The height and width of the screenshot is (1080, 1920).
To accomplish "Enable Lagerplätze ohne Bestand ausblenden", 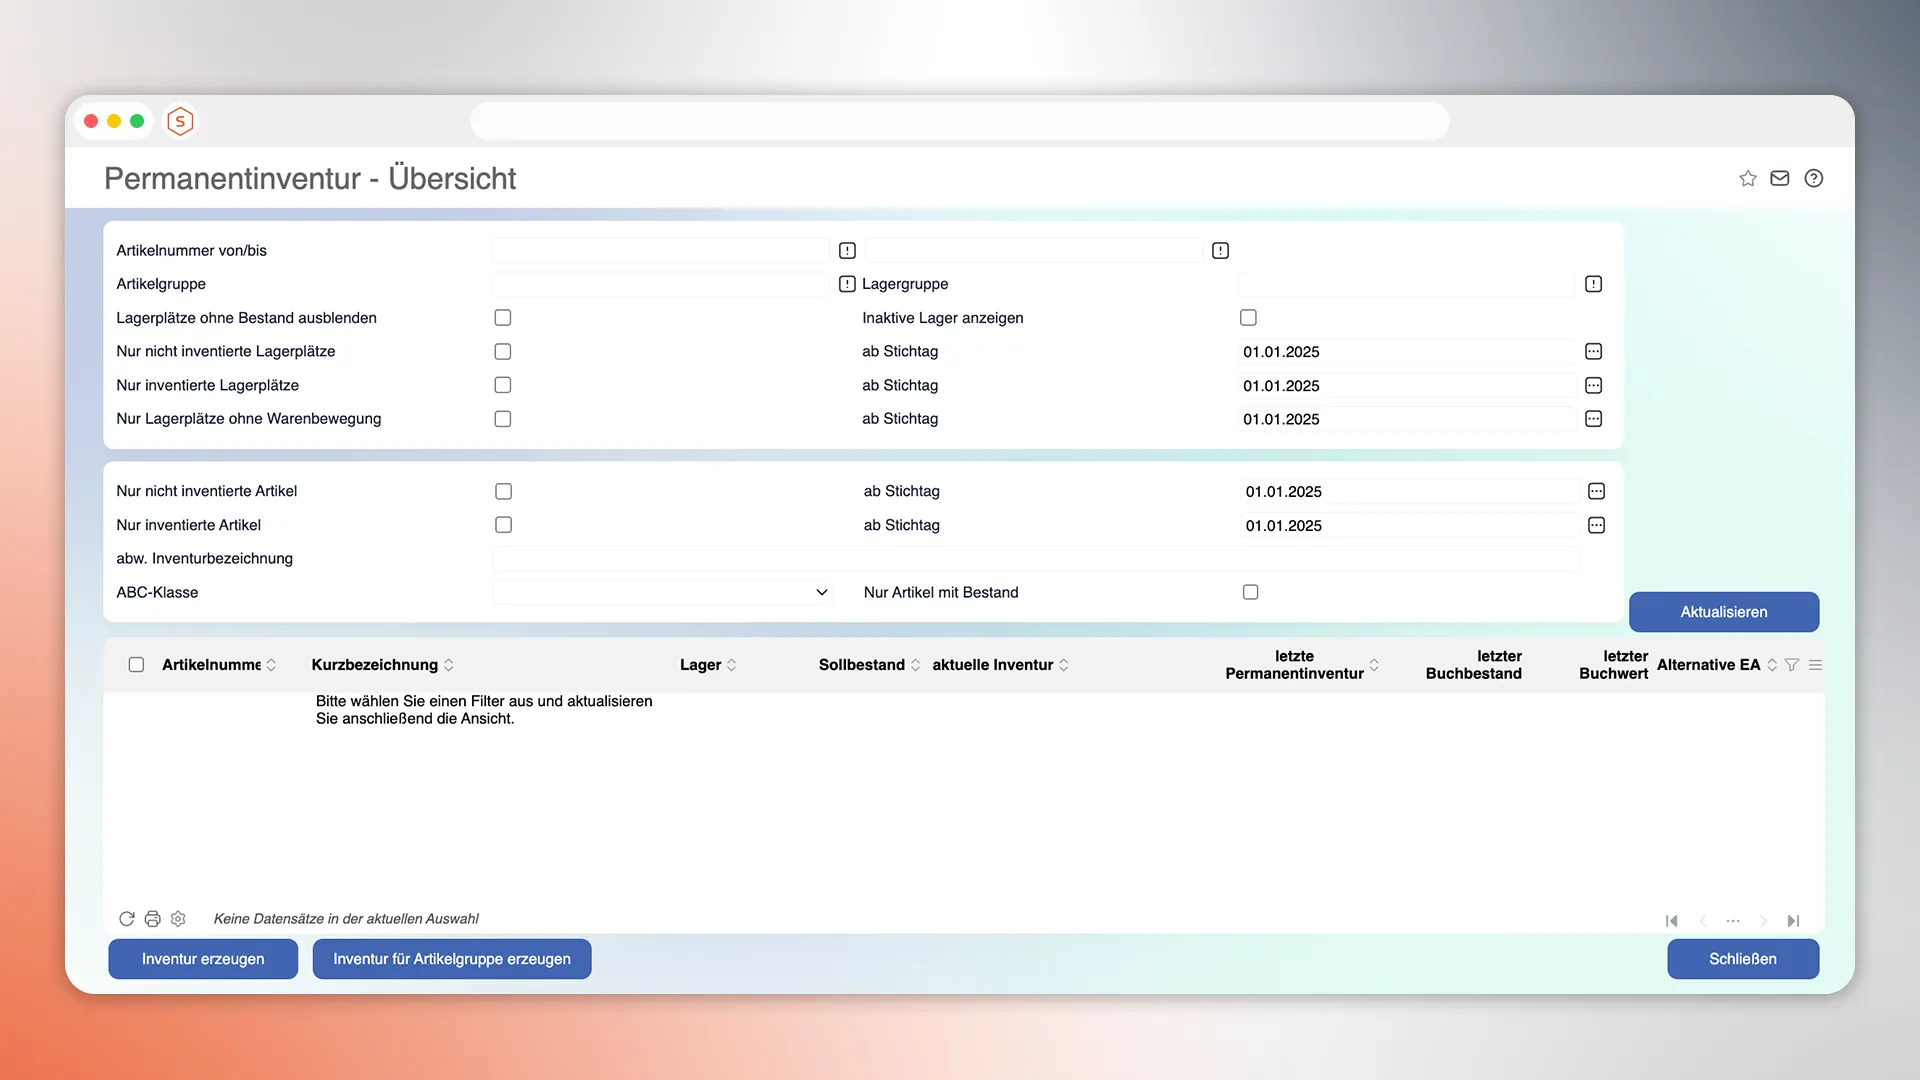I will (x=503, y=318).
